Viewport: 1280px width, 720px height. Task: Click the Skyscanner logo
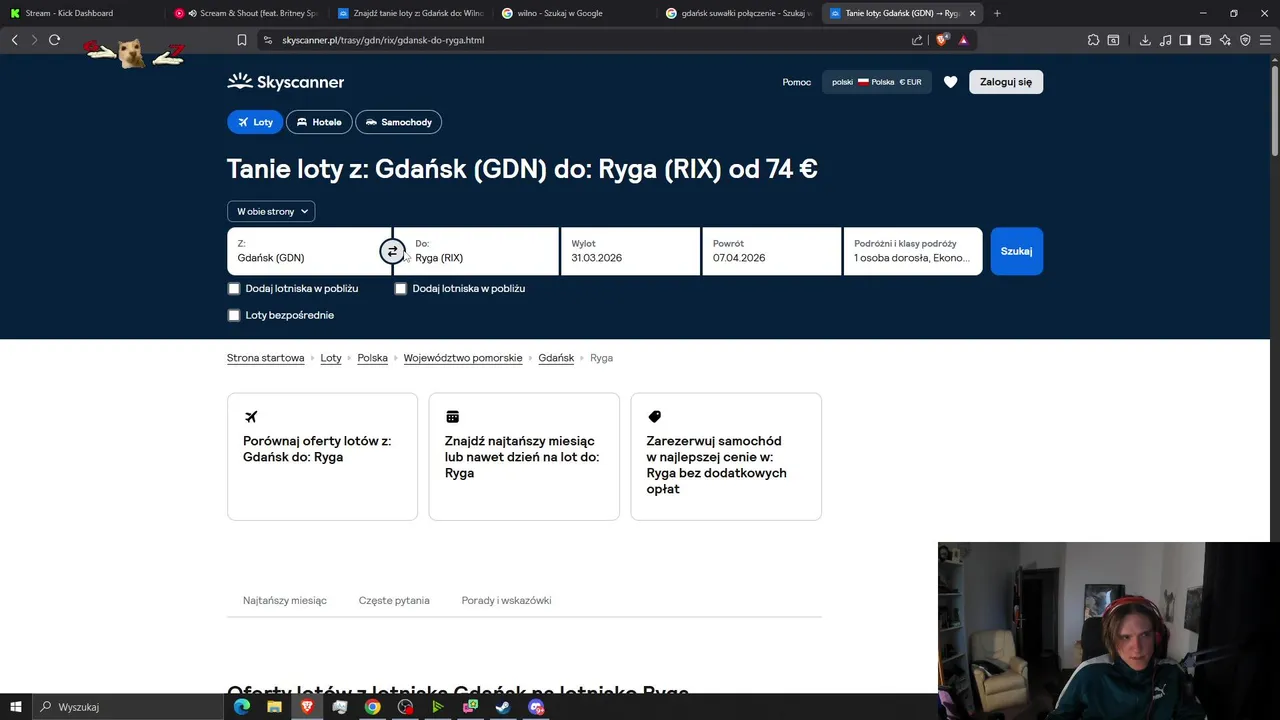[x=286, y=82]
